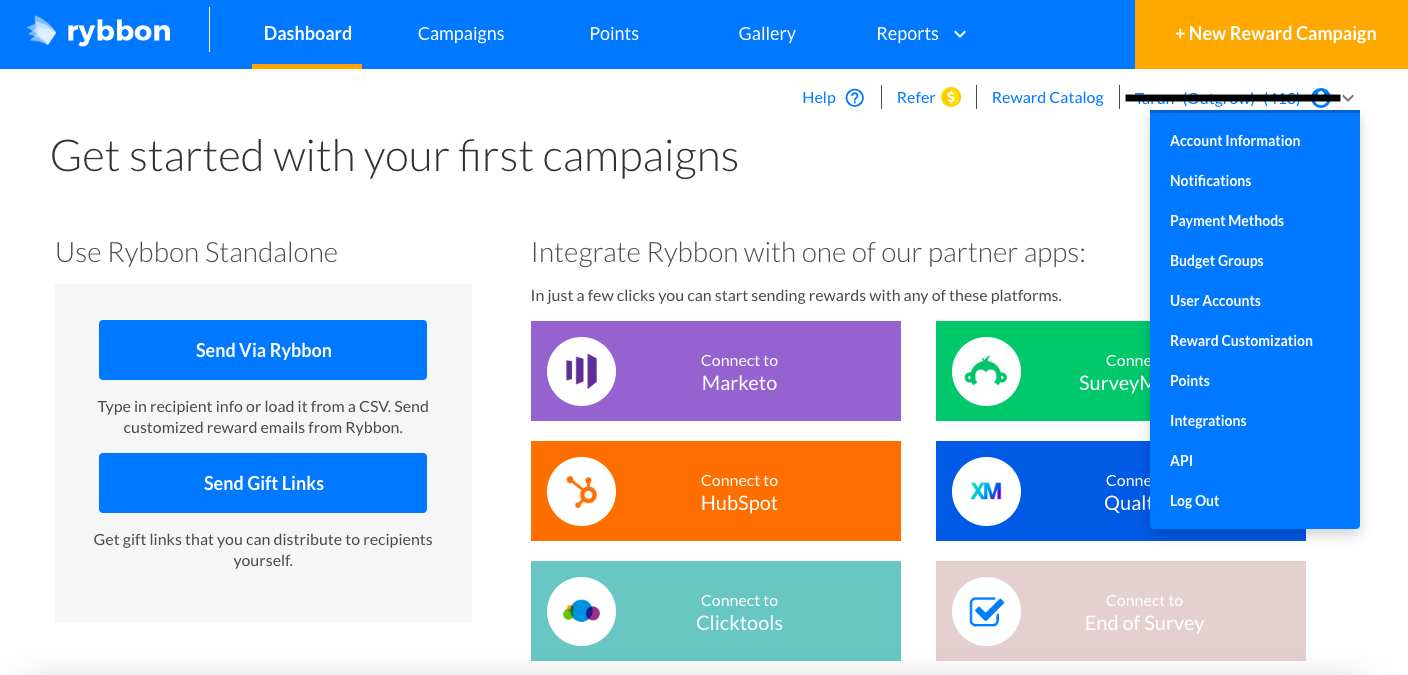Click 'Integrate Rybbon with one of our partner apps' heading
This screenshot has height=675, width=1408.
click(808, 252)
